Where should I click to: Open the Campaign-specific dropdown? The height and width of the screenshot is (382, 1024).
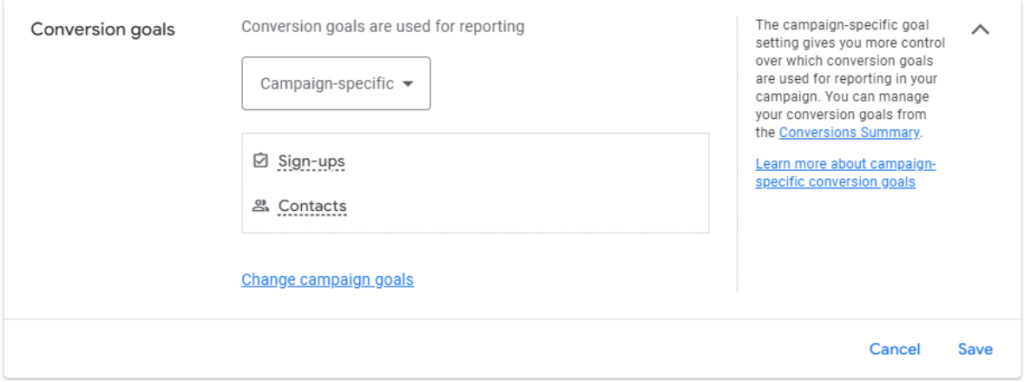(336, 84)
